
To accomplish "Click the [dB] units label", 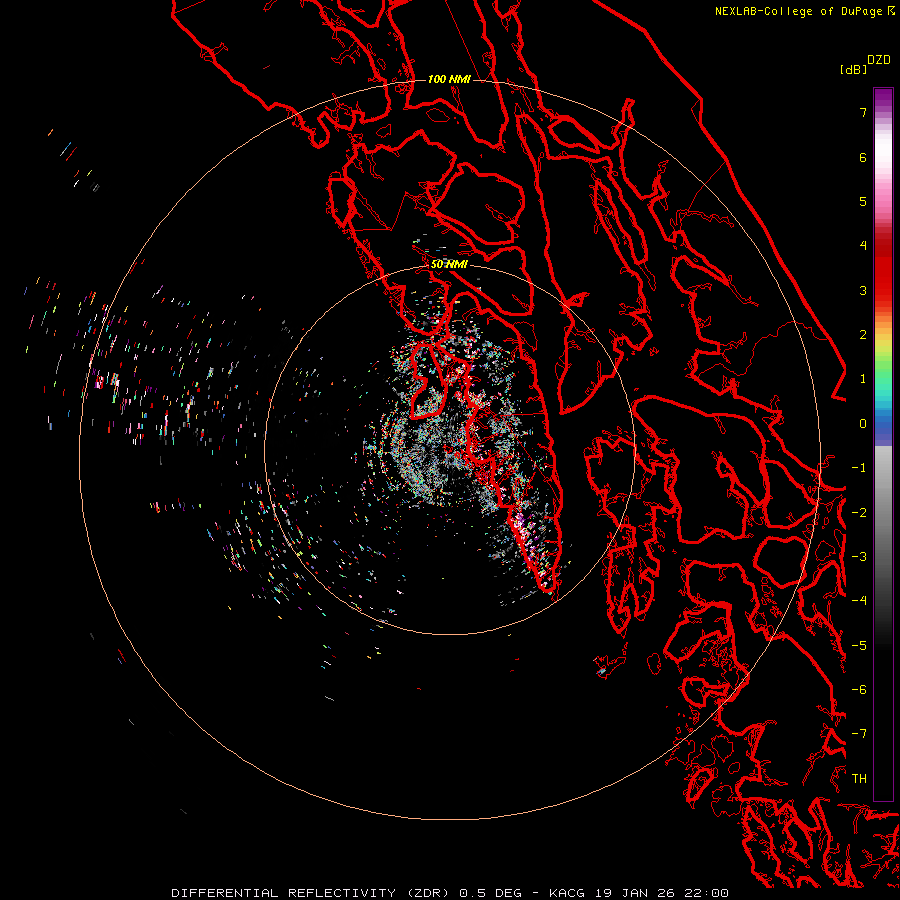I will click(x=854, y=69).
